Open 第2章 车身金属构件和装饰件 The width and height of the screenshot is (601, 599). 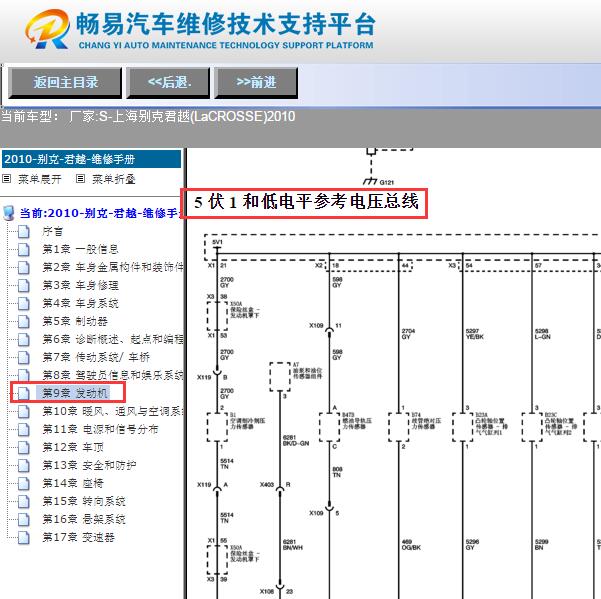coord(113,267)
